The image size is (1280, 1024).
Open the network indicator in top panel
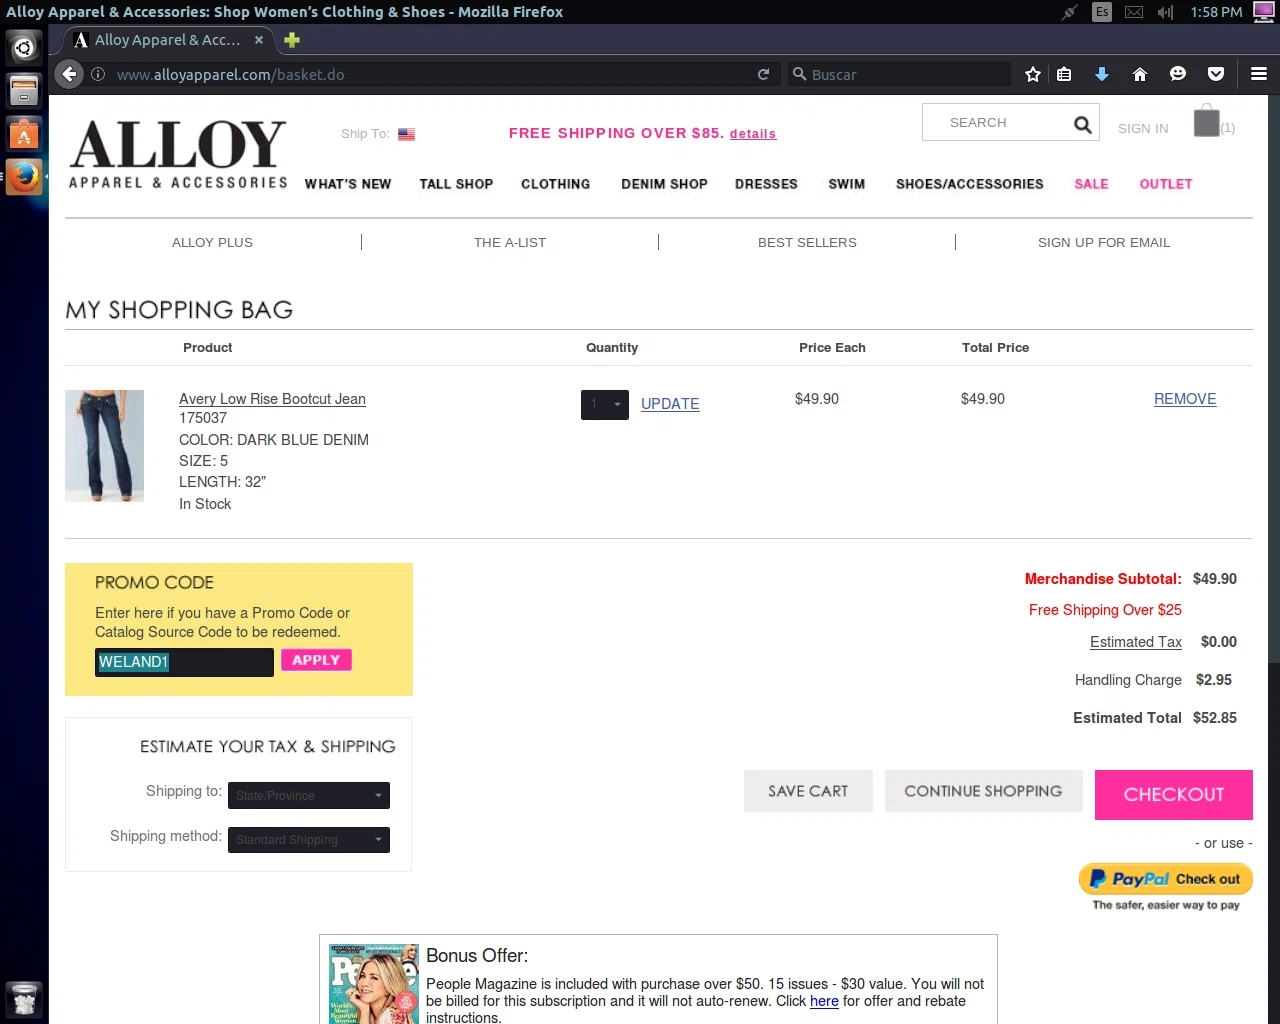(x=1070, y=12)
